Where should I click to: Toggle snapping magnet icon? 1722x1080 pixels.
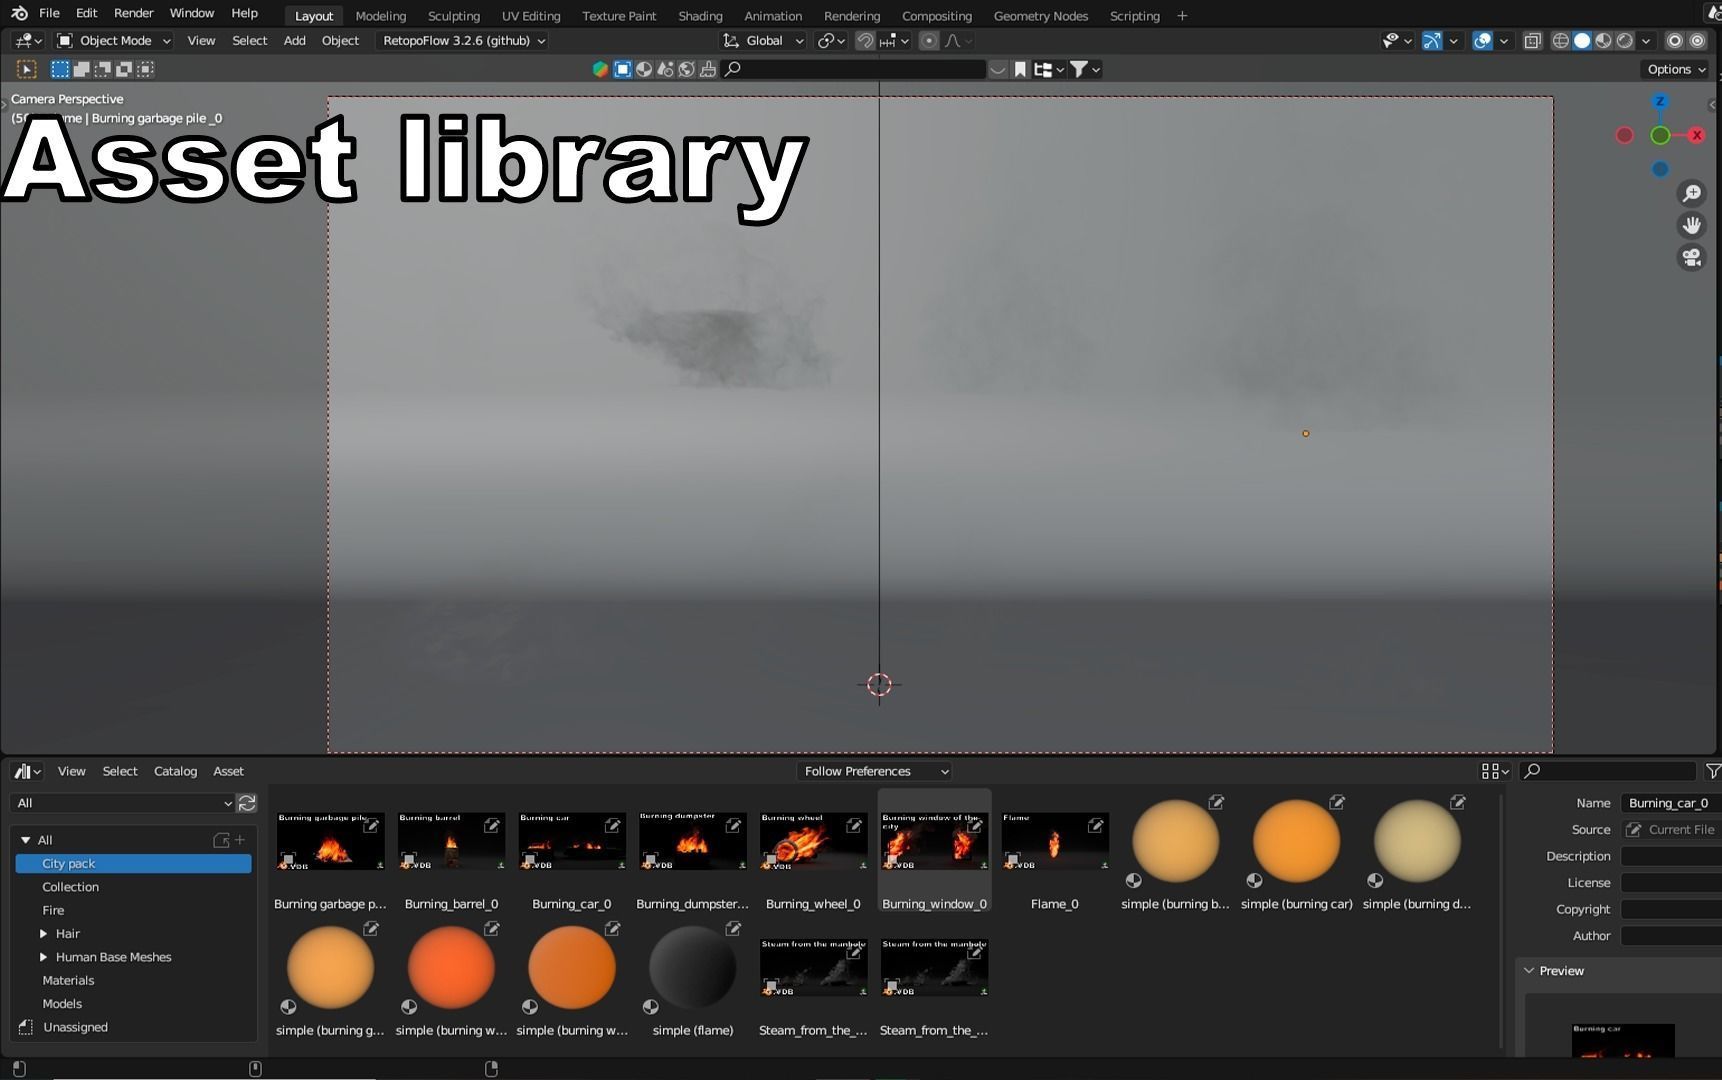(x=865, y=41)
